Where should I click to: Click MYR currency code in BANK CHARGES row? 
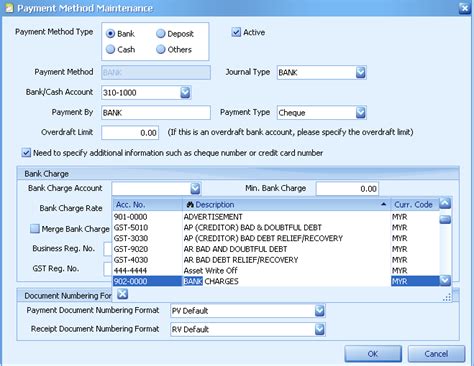[x=400, y=281]
